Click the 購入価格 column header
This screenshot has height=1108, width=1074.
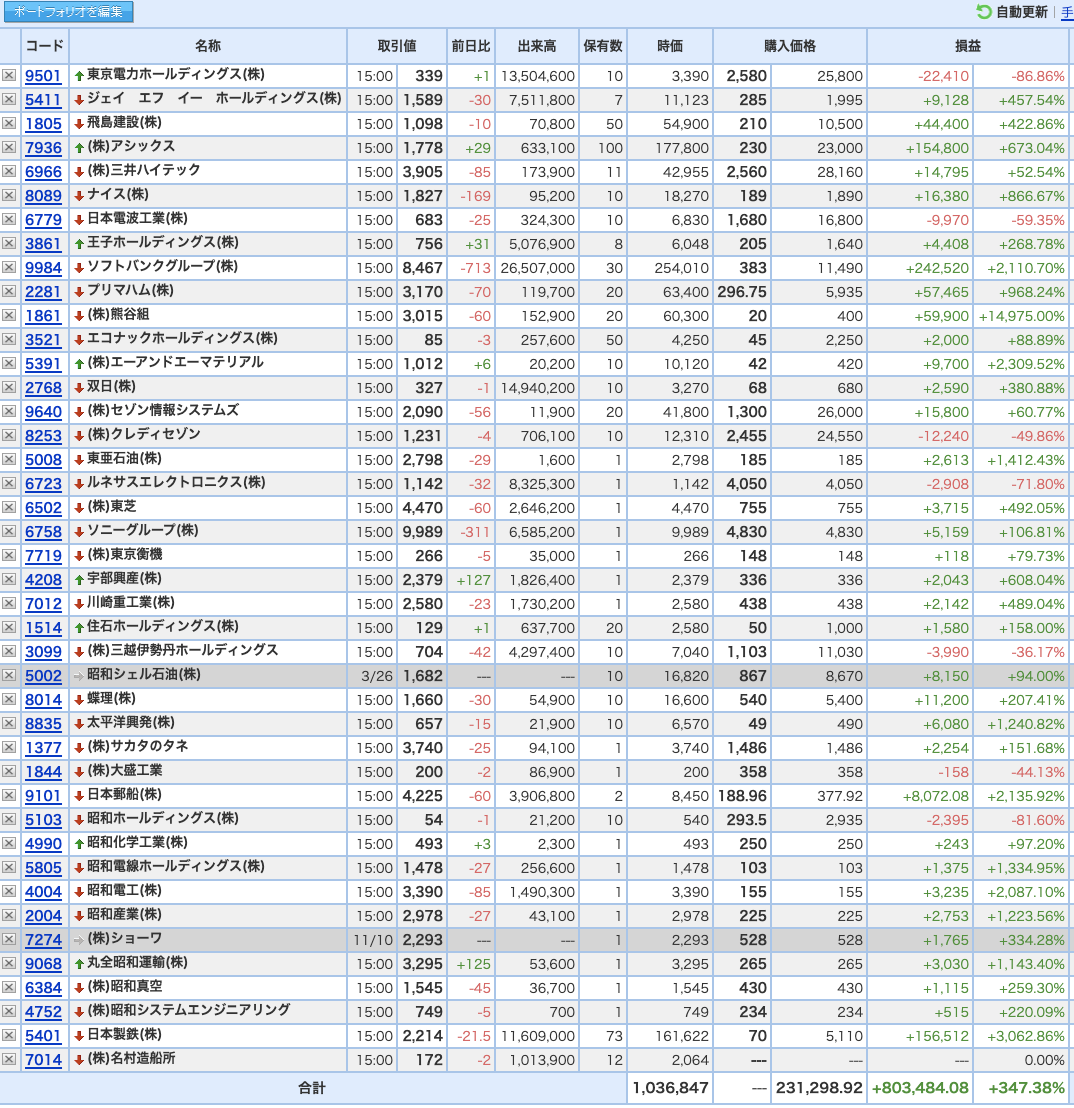pos(789,46)
